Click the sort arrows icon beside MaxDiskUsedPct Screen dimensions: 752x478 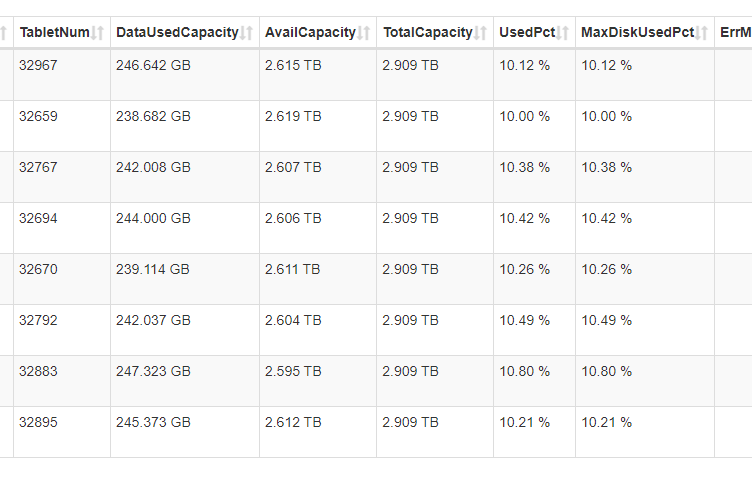[x=703, y=33]
